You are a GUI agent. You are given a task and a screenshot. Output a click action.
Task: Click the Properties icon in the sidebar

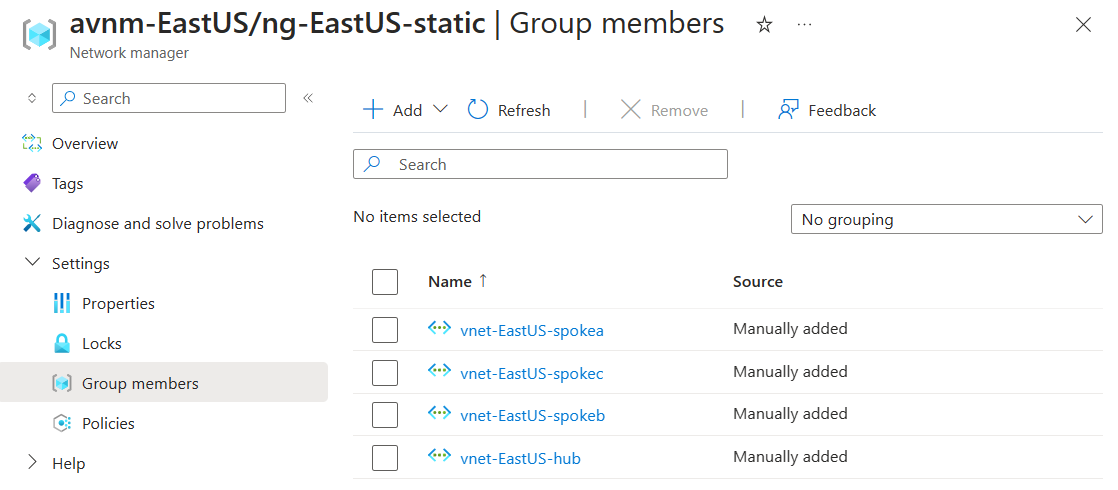[62, 304]
